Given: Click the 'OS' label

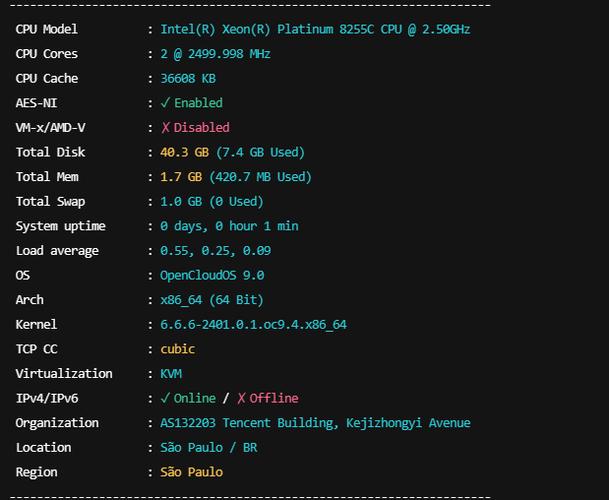Looking at the screenshot, I should point(23,275).
